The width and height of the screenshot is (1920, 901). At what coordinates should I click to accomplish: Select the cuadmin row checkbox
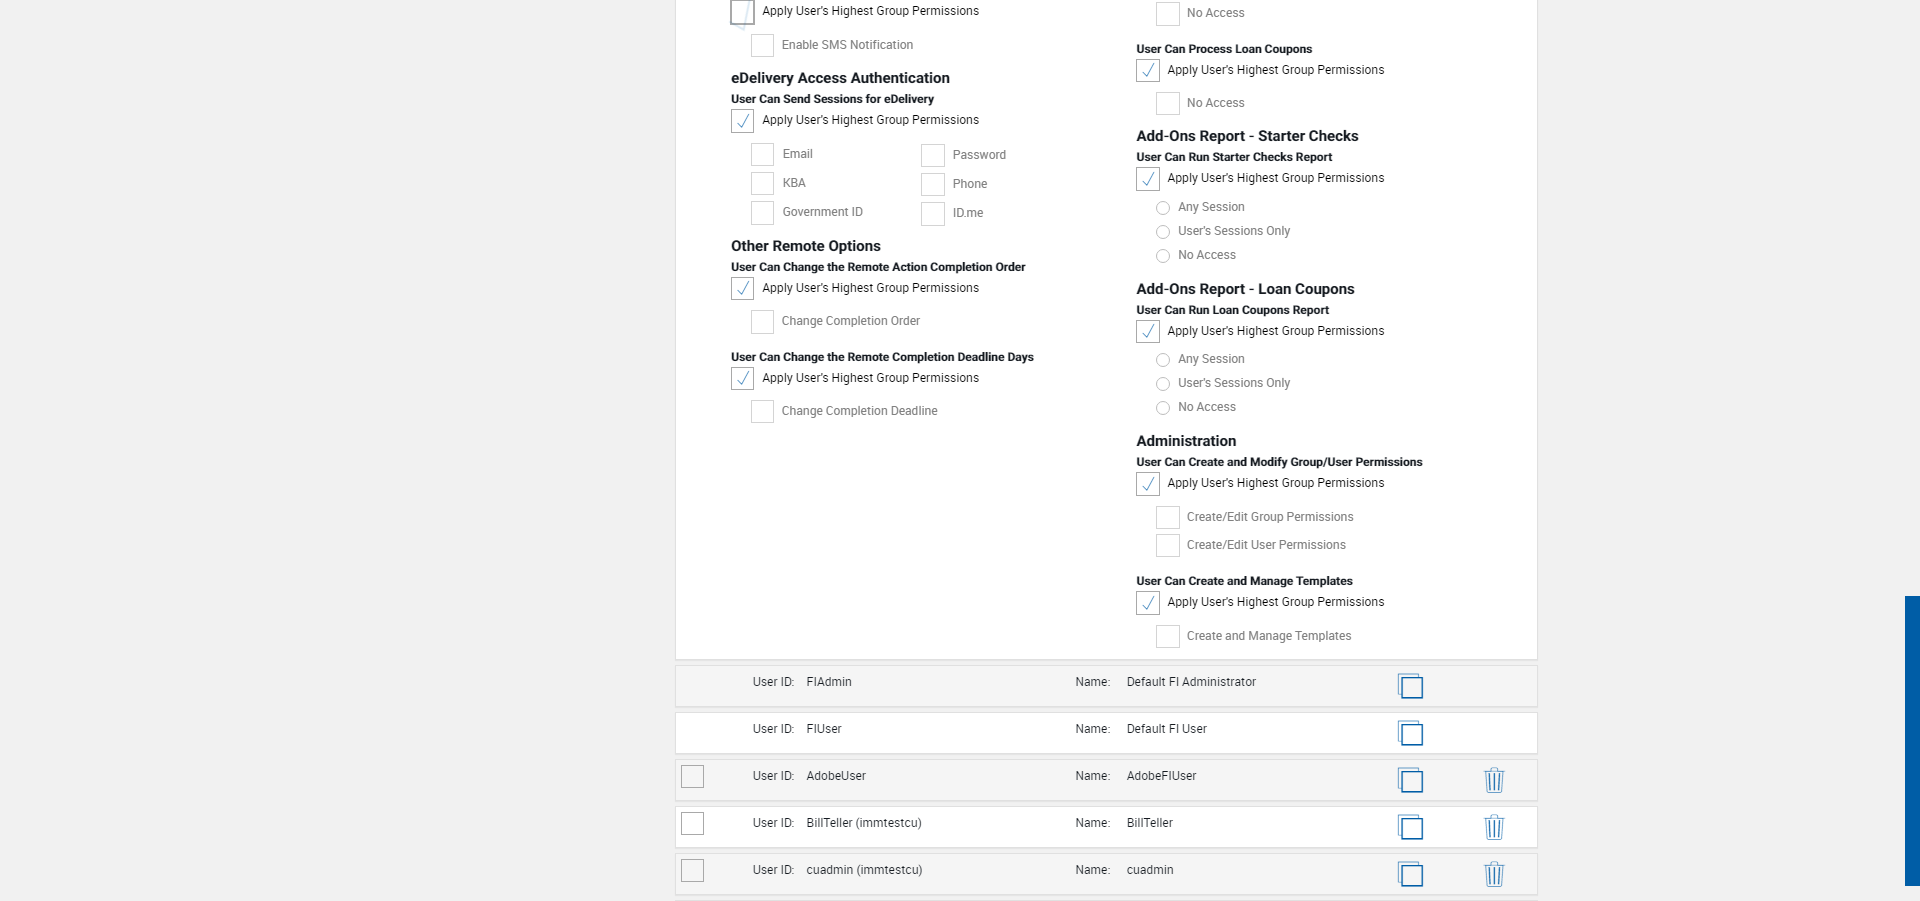coord(692,870)
